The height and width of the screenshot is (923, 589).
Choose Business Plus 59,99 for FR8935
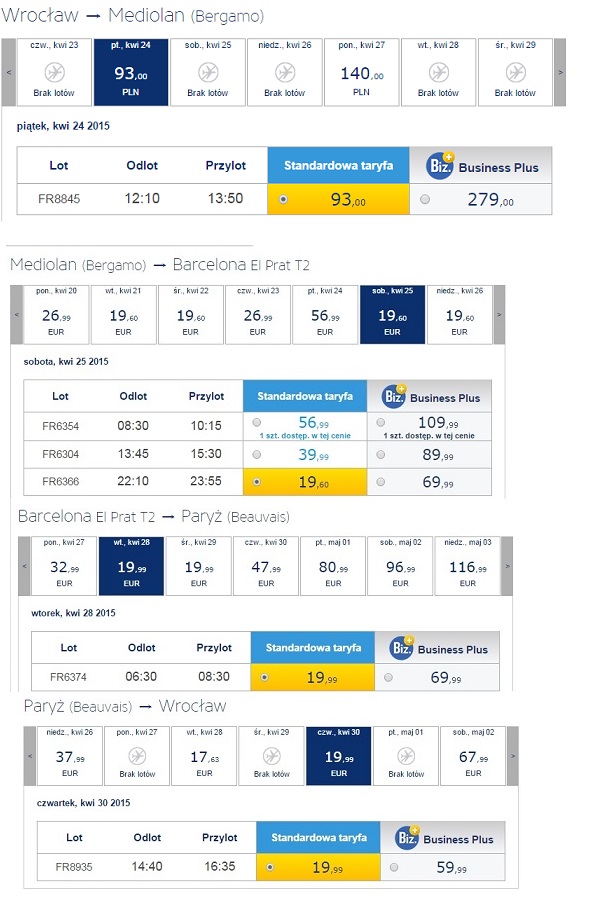click(x=394, y=867)
